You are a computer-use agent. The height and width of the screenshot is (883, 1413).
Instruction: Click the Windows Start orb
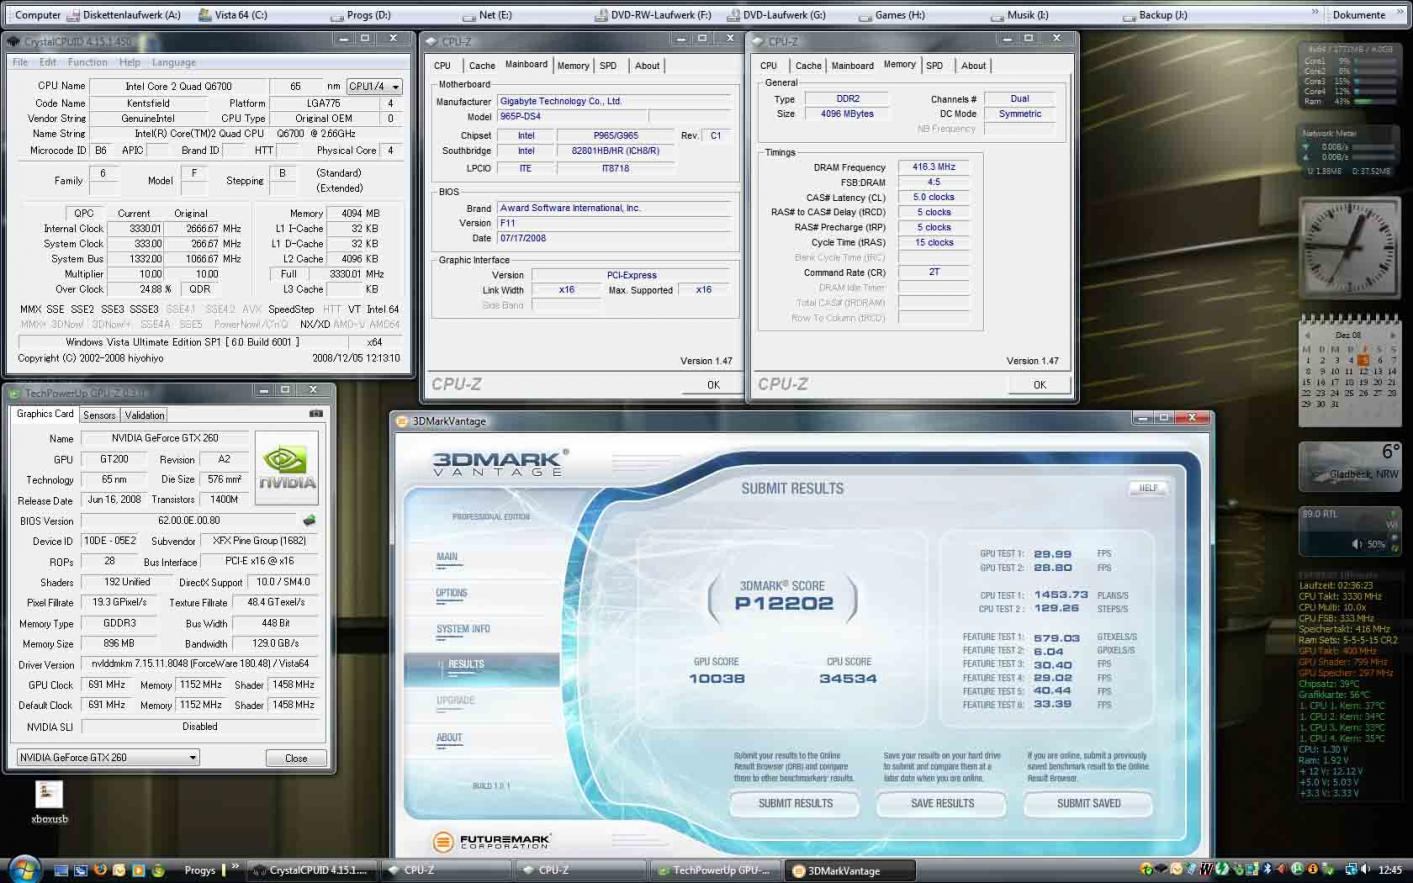click(x=24, y=869)
